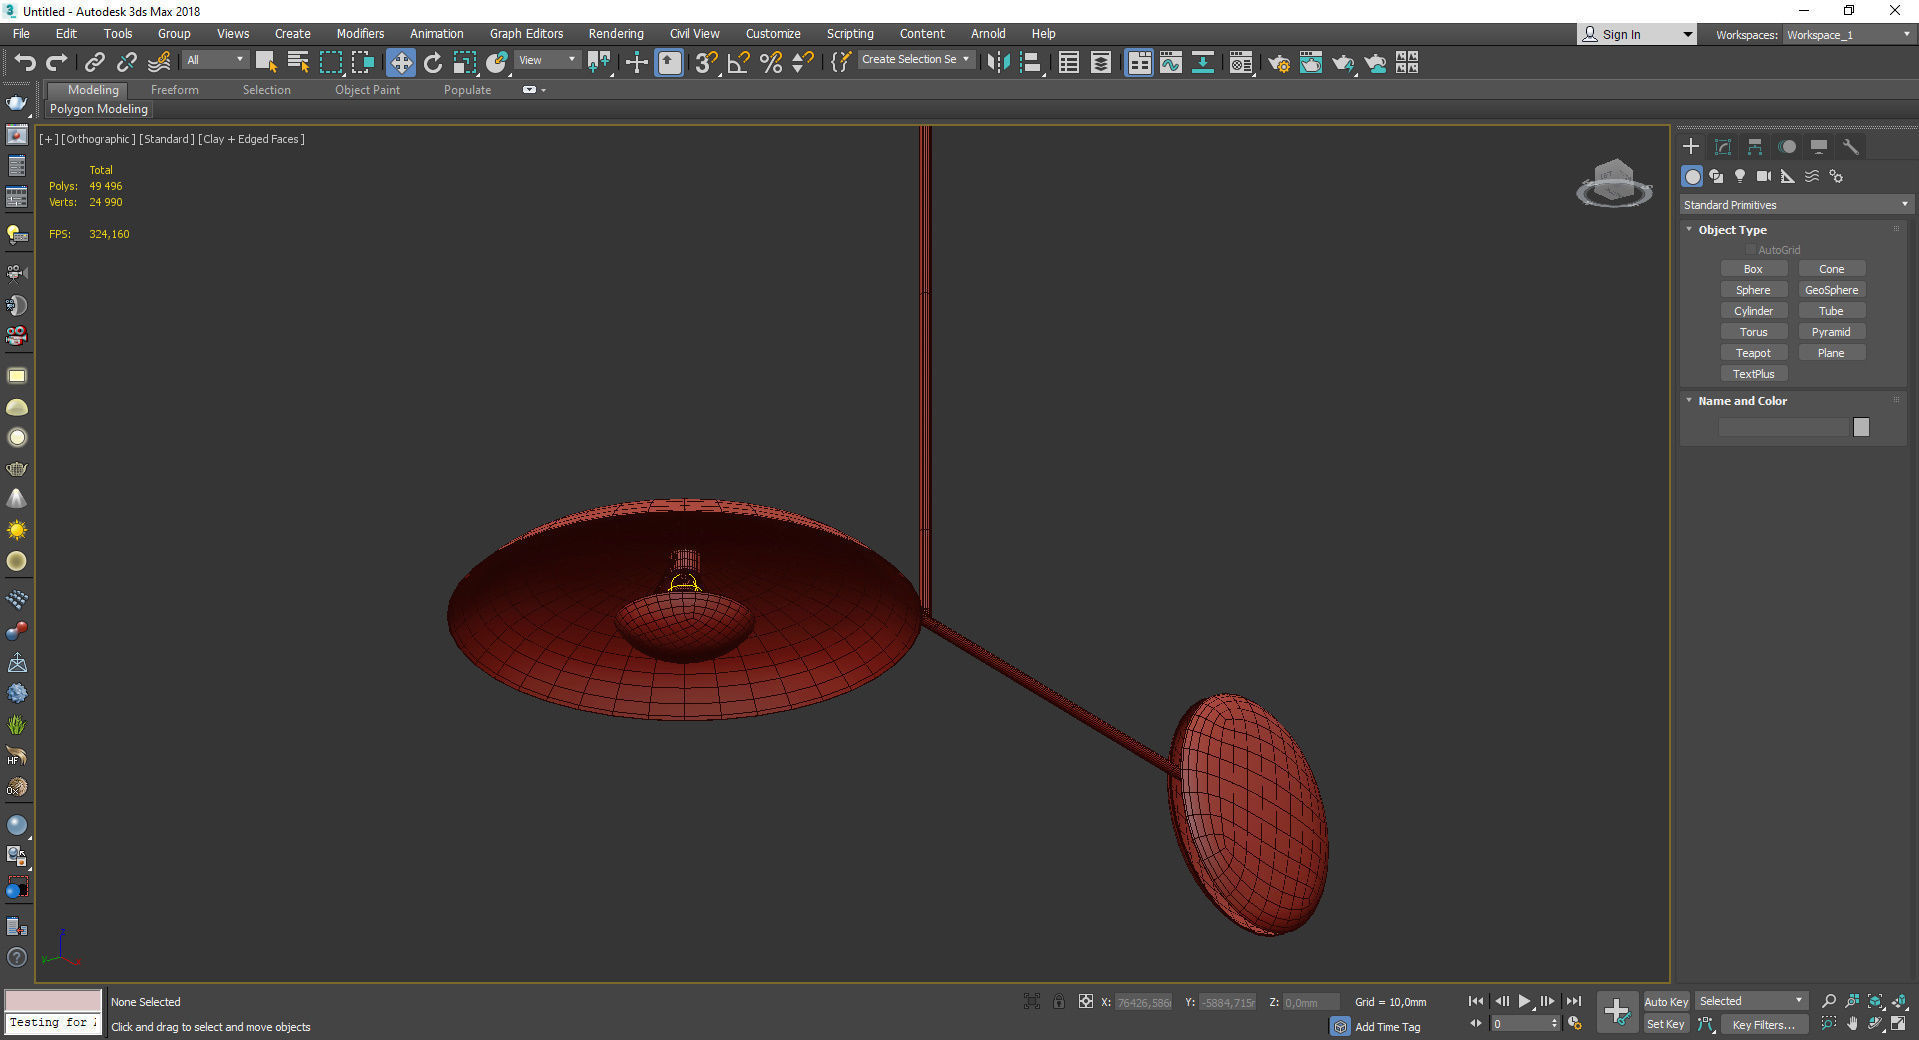Toggle the Window/Crossing selection mode
Screen dimensions: 1919x1040
coord(363,63)
